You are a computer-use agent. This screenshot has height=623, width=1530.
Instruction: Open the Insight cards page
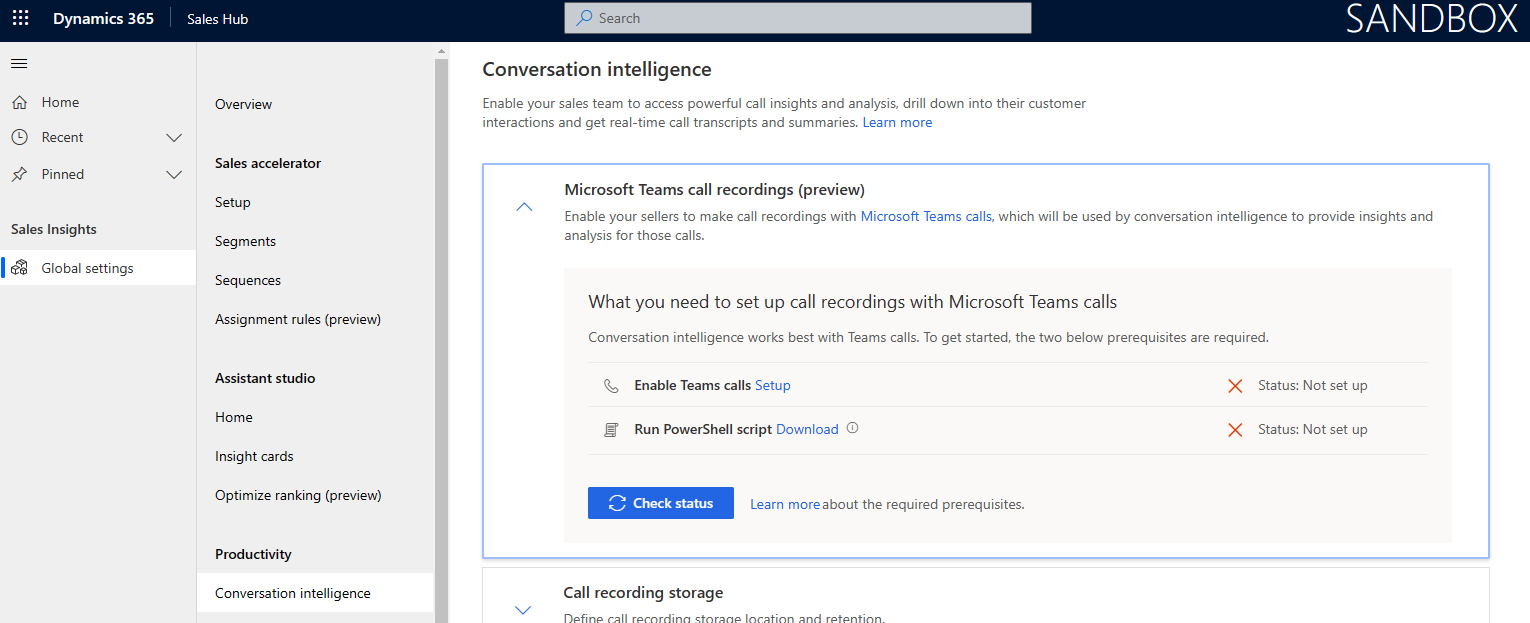tap(254, 456)
